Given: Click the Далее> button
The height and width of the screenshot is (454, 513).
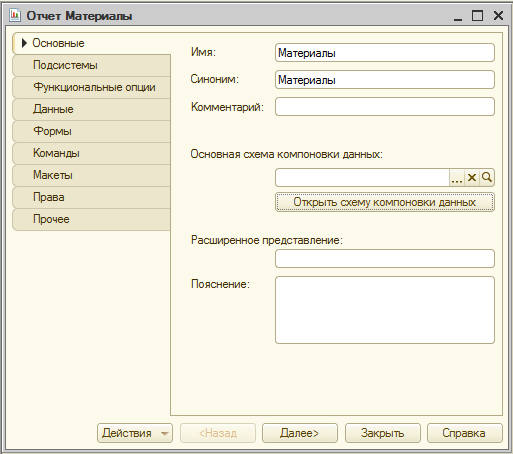Looking at the screenshot, I should tap(300, 433).
